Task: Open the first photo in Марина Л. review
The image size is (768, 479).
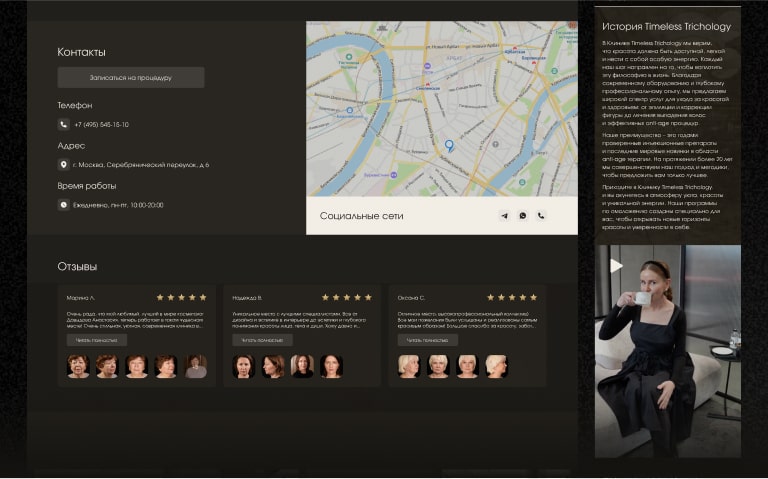Action: pyautogui.click(x=78, y=366)
